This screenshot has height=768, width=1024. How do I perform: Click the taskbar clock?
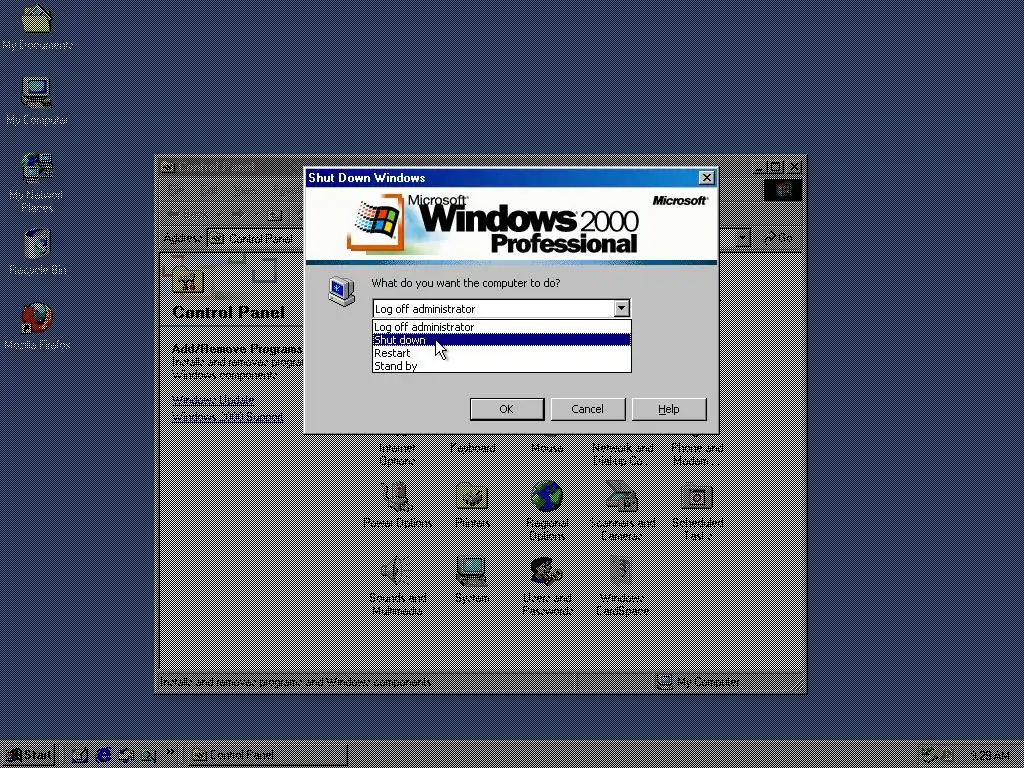(990, 756)
